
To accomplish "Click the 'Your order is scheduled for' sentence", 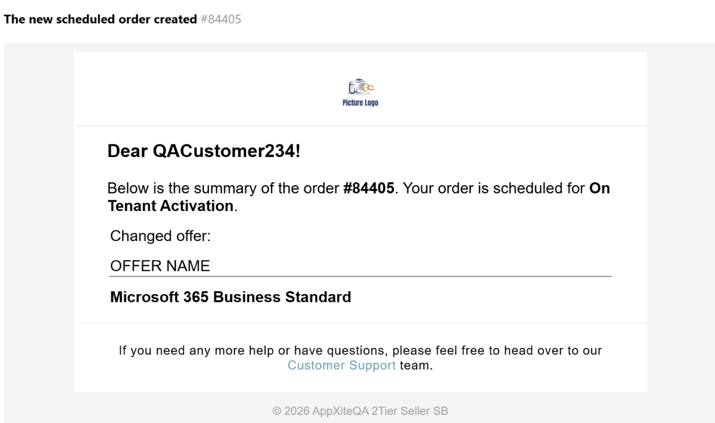I will point(494,188).
